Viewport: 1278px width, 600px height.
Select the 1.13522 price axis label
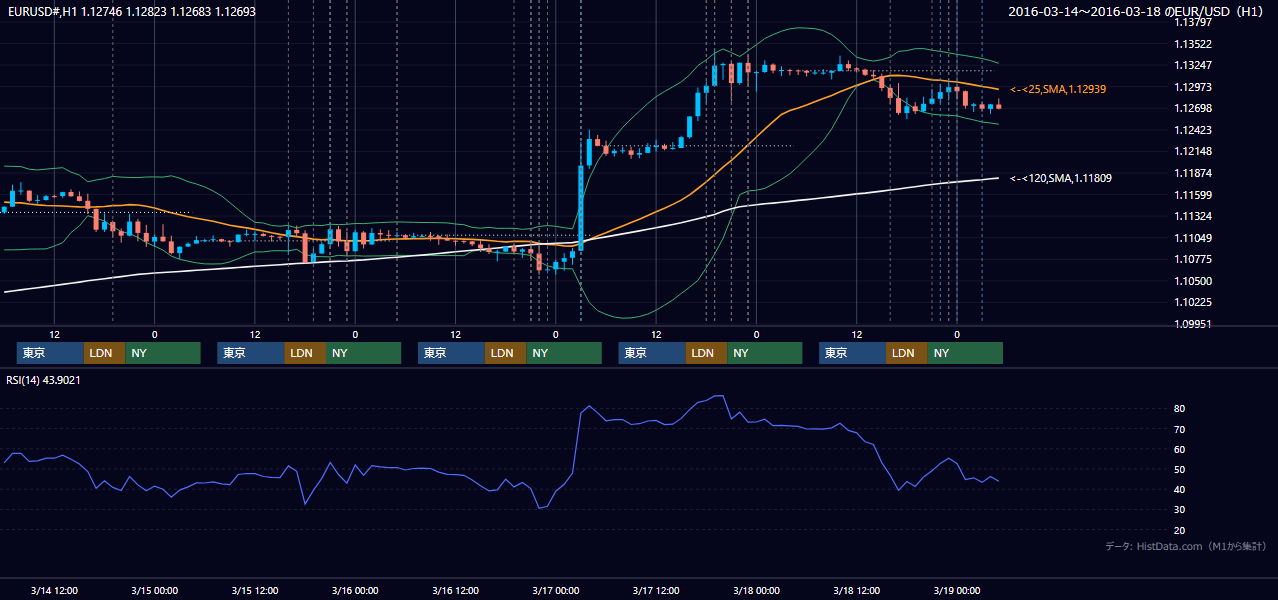pyautogui.click(x=1193, y=44)
